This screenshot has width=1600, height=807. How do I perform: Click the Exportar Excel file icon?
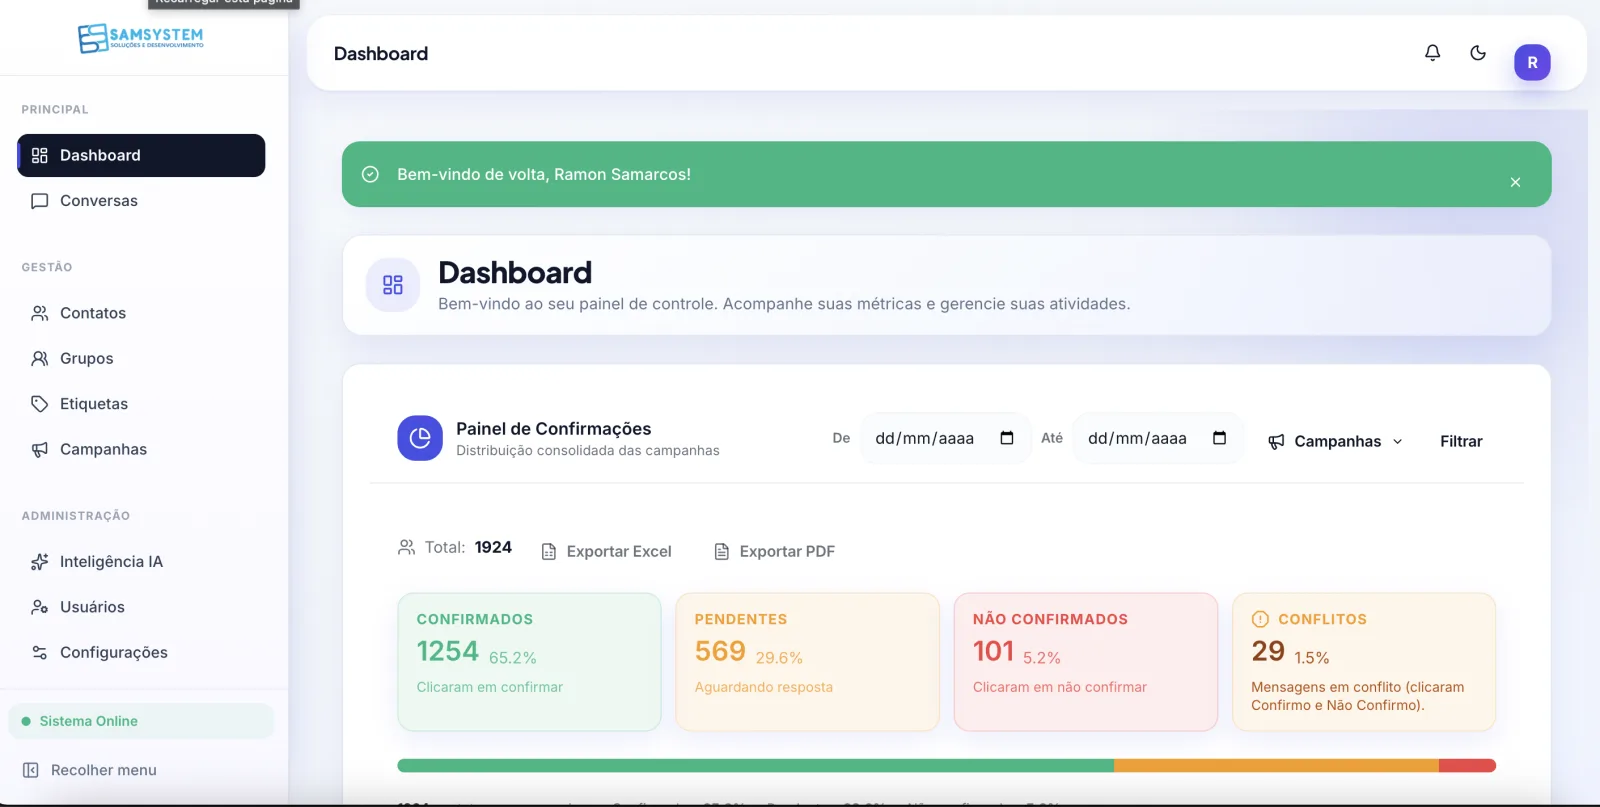pyautogui.click(x=549, y=552)
